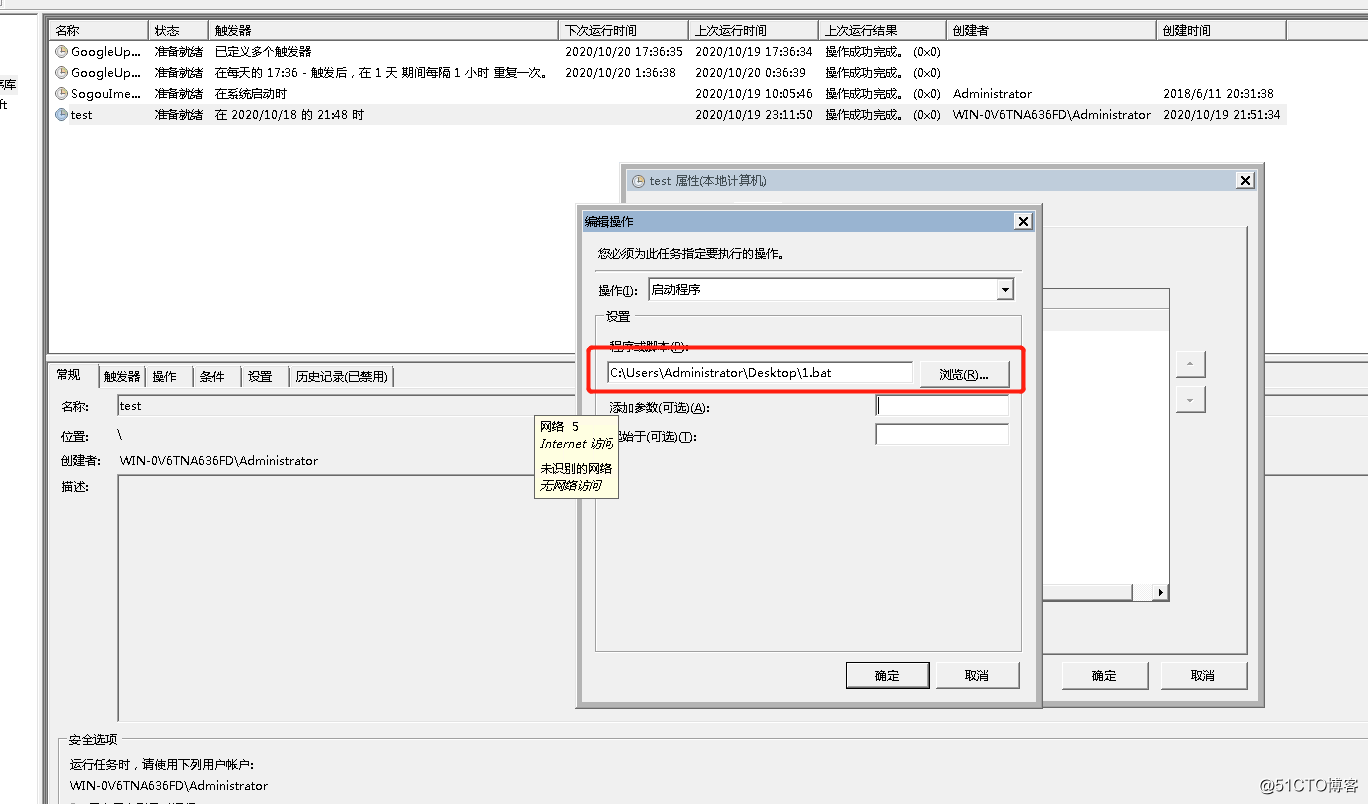Screen dimensions: 1368x804
Task: Click 取消 in the 编辑操作 dialog
Action: [977, 675]
